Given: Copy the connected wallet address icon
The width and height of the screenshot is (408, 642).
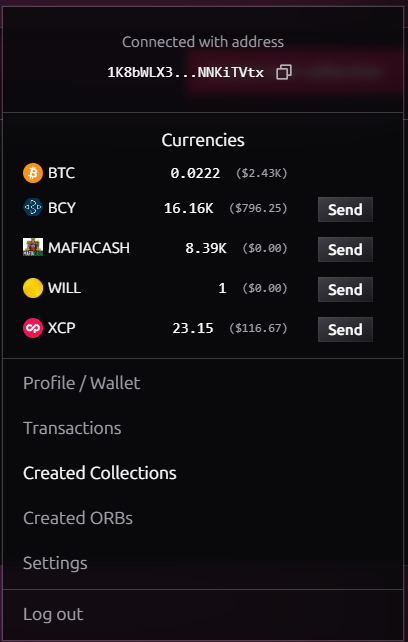Looking at the screenshot, I should pos(284,72).
